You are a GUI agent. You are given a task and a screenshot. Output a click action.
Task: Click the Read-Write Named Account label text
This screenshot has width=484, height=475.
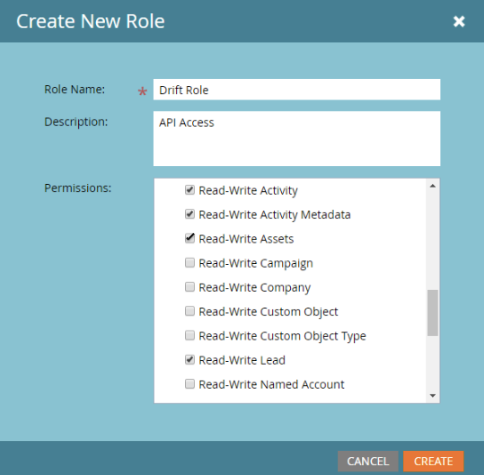271,384
